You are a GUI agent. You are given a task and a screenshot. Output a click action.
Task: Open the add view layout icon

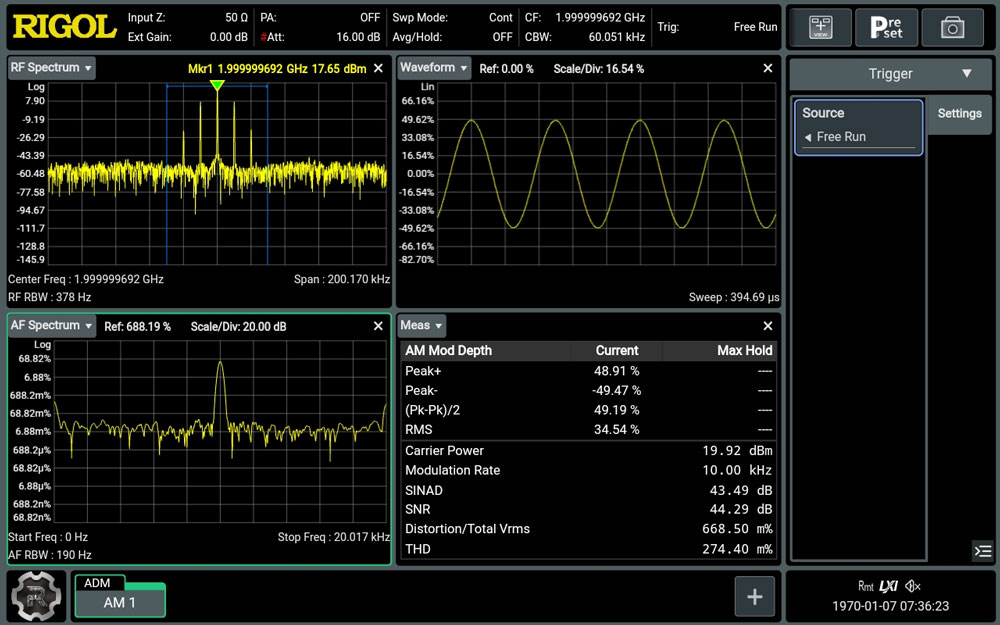820,27
